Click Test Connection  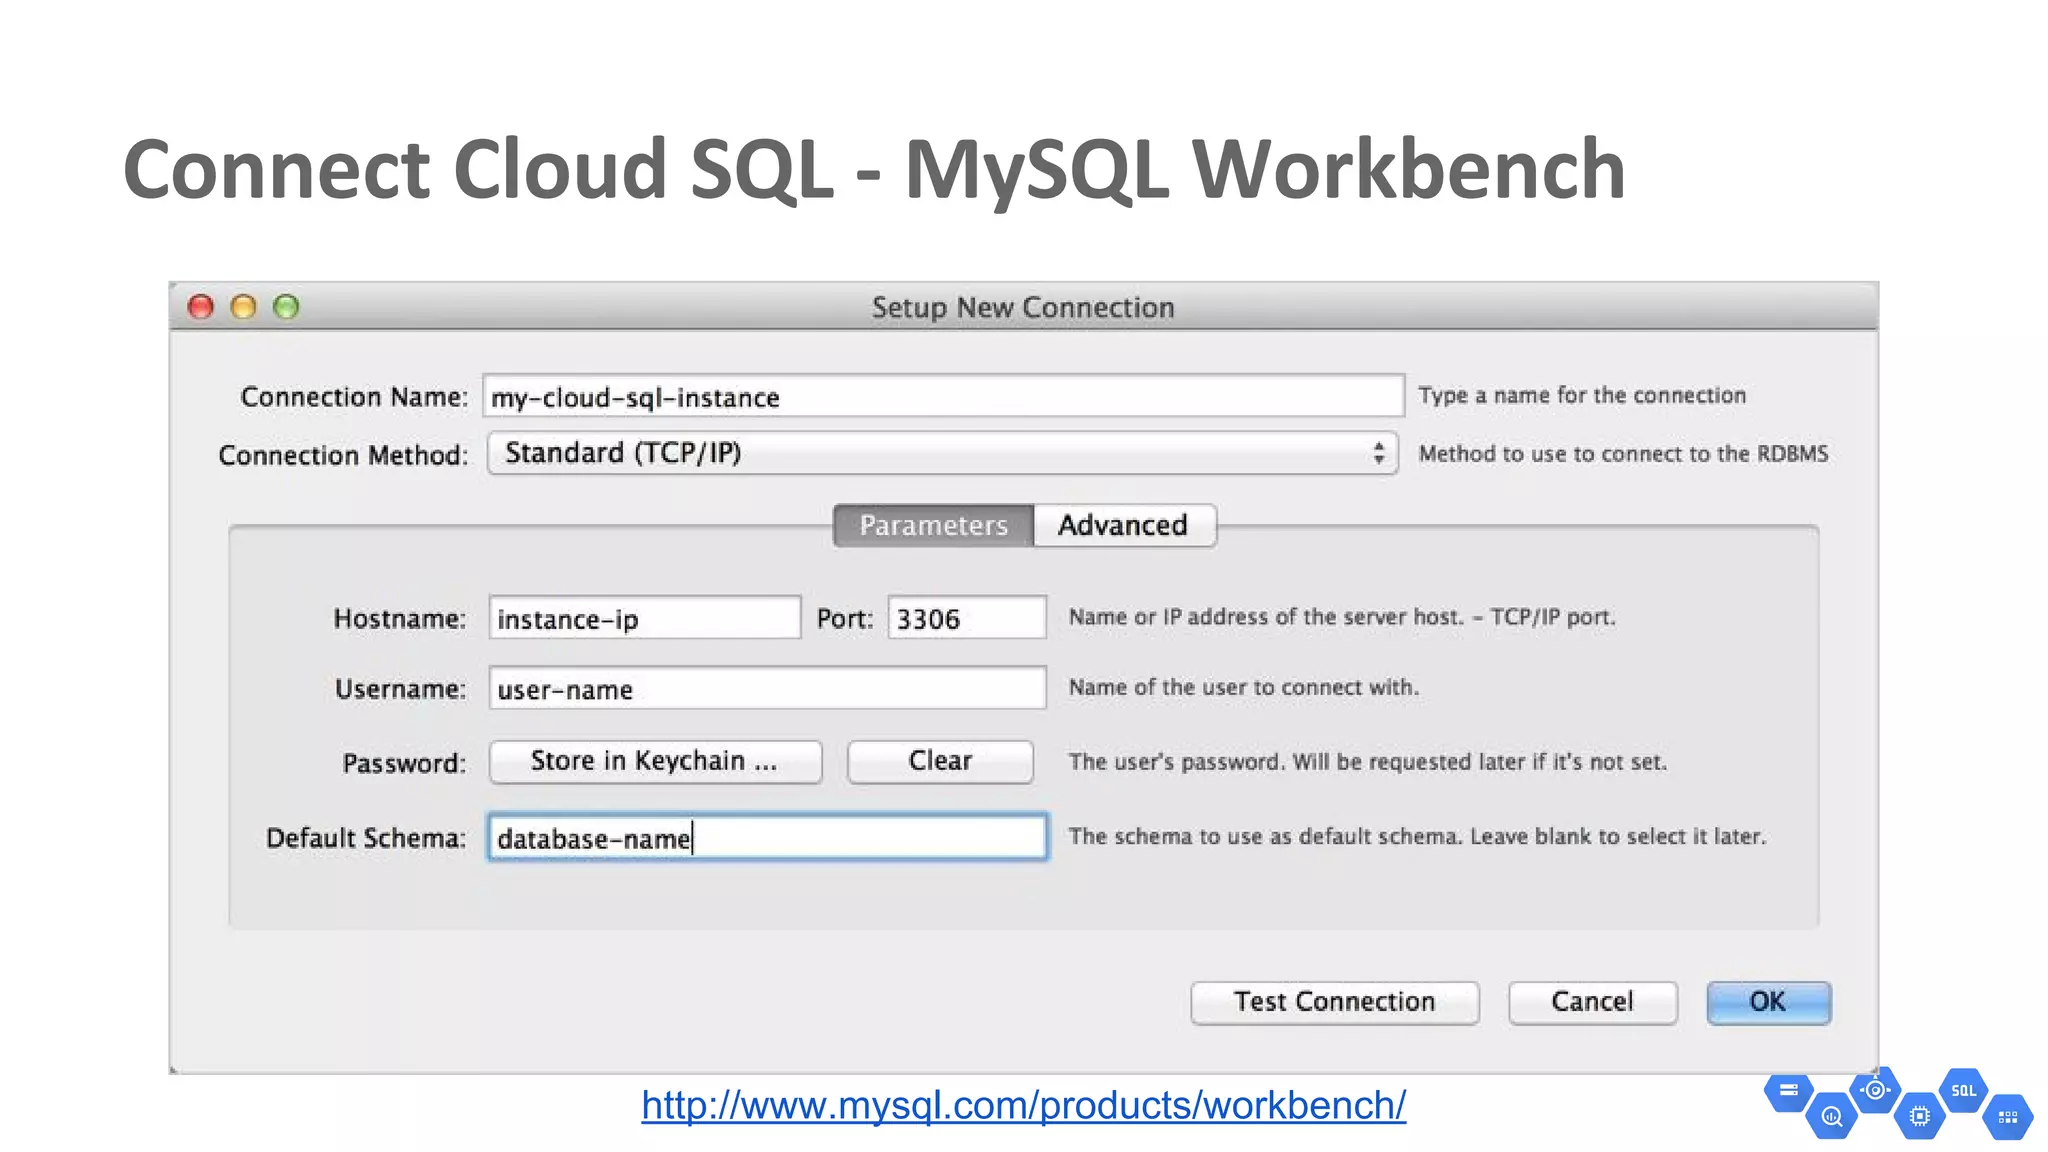pyautogui.click(x=1334, y=1002)
